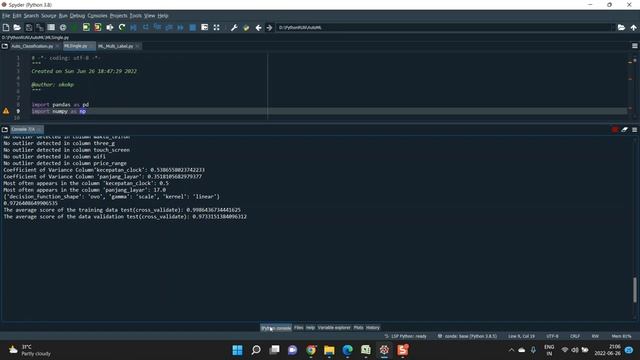Screen dimensions: 640x360
Task: Switch to the History tab
Action: tap(373, 327)
